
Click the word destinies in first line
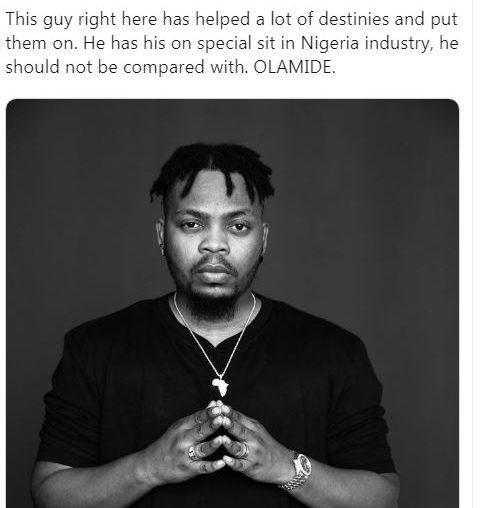click(354, 19)
